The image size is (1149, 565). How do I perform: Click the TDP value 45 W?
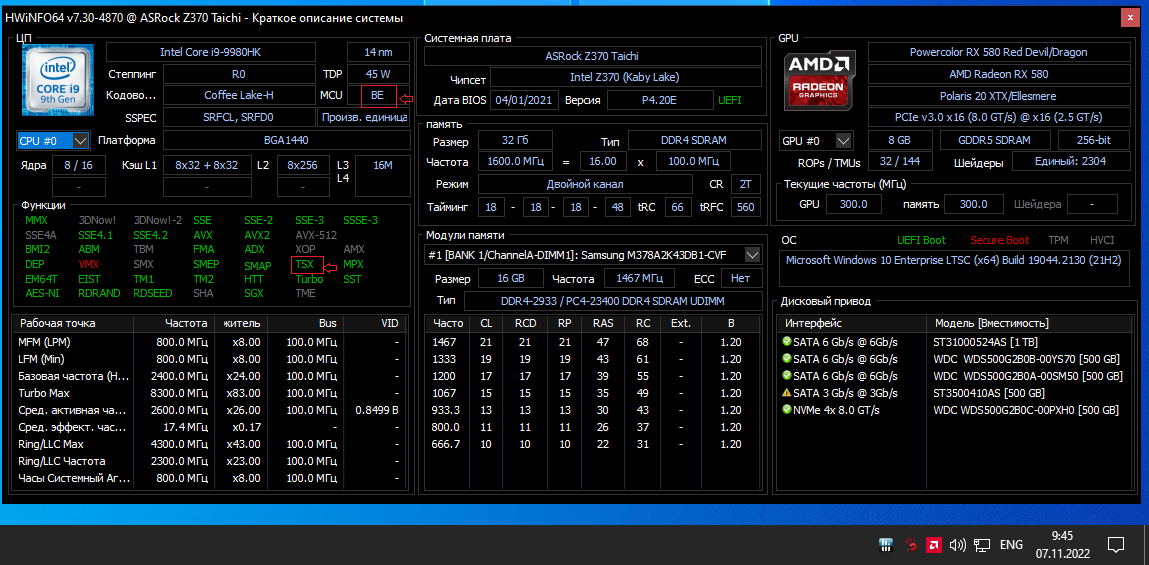tap(378, 74)
